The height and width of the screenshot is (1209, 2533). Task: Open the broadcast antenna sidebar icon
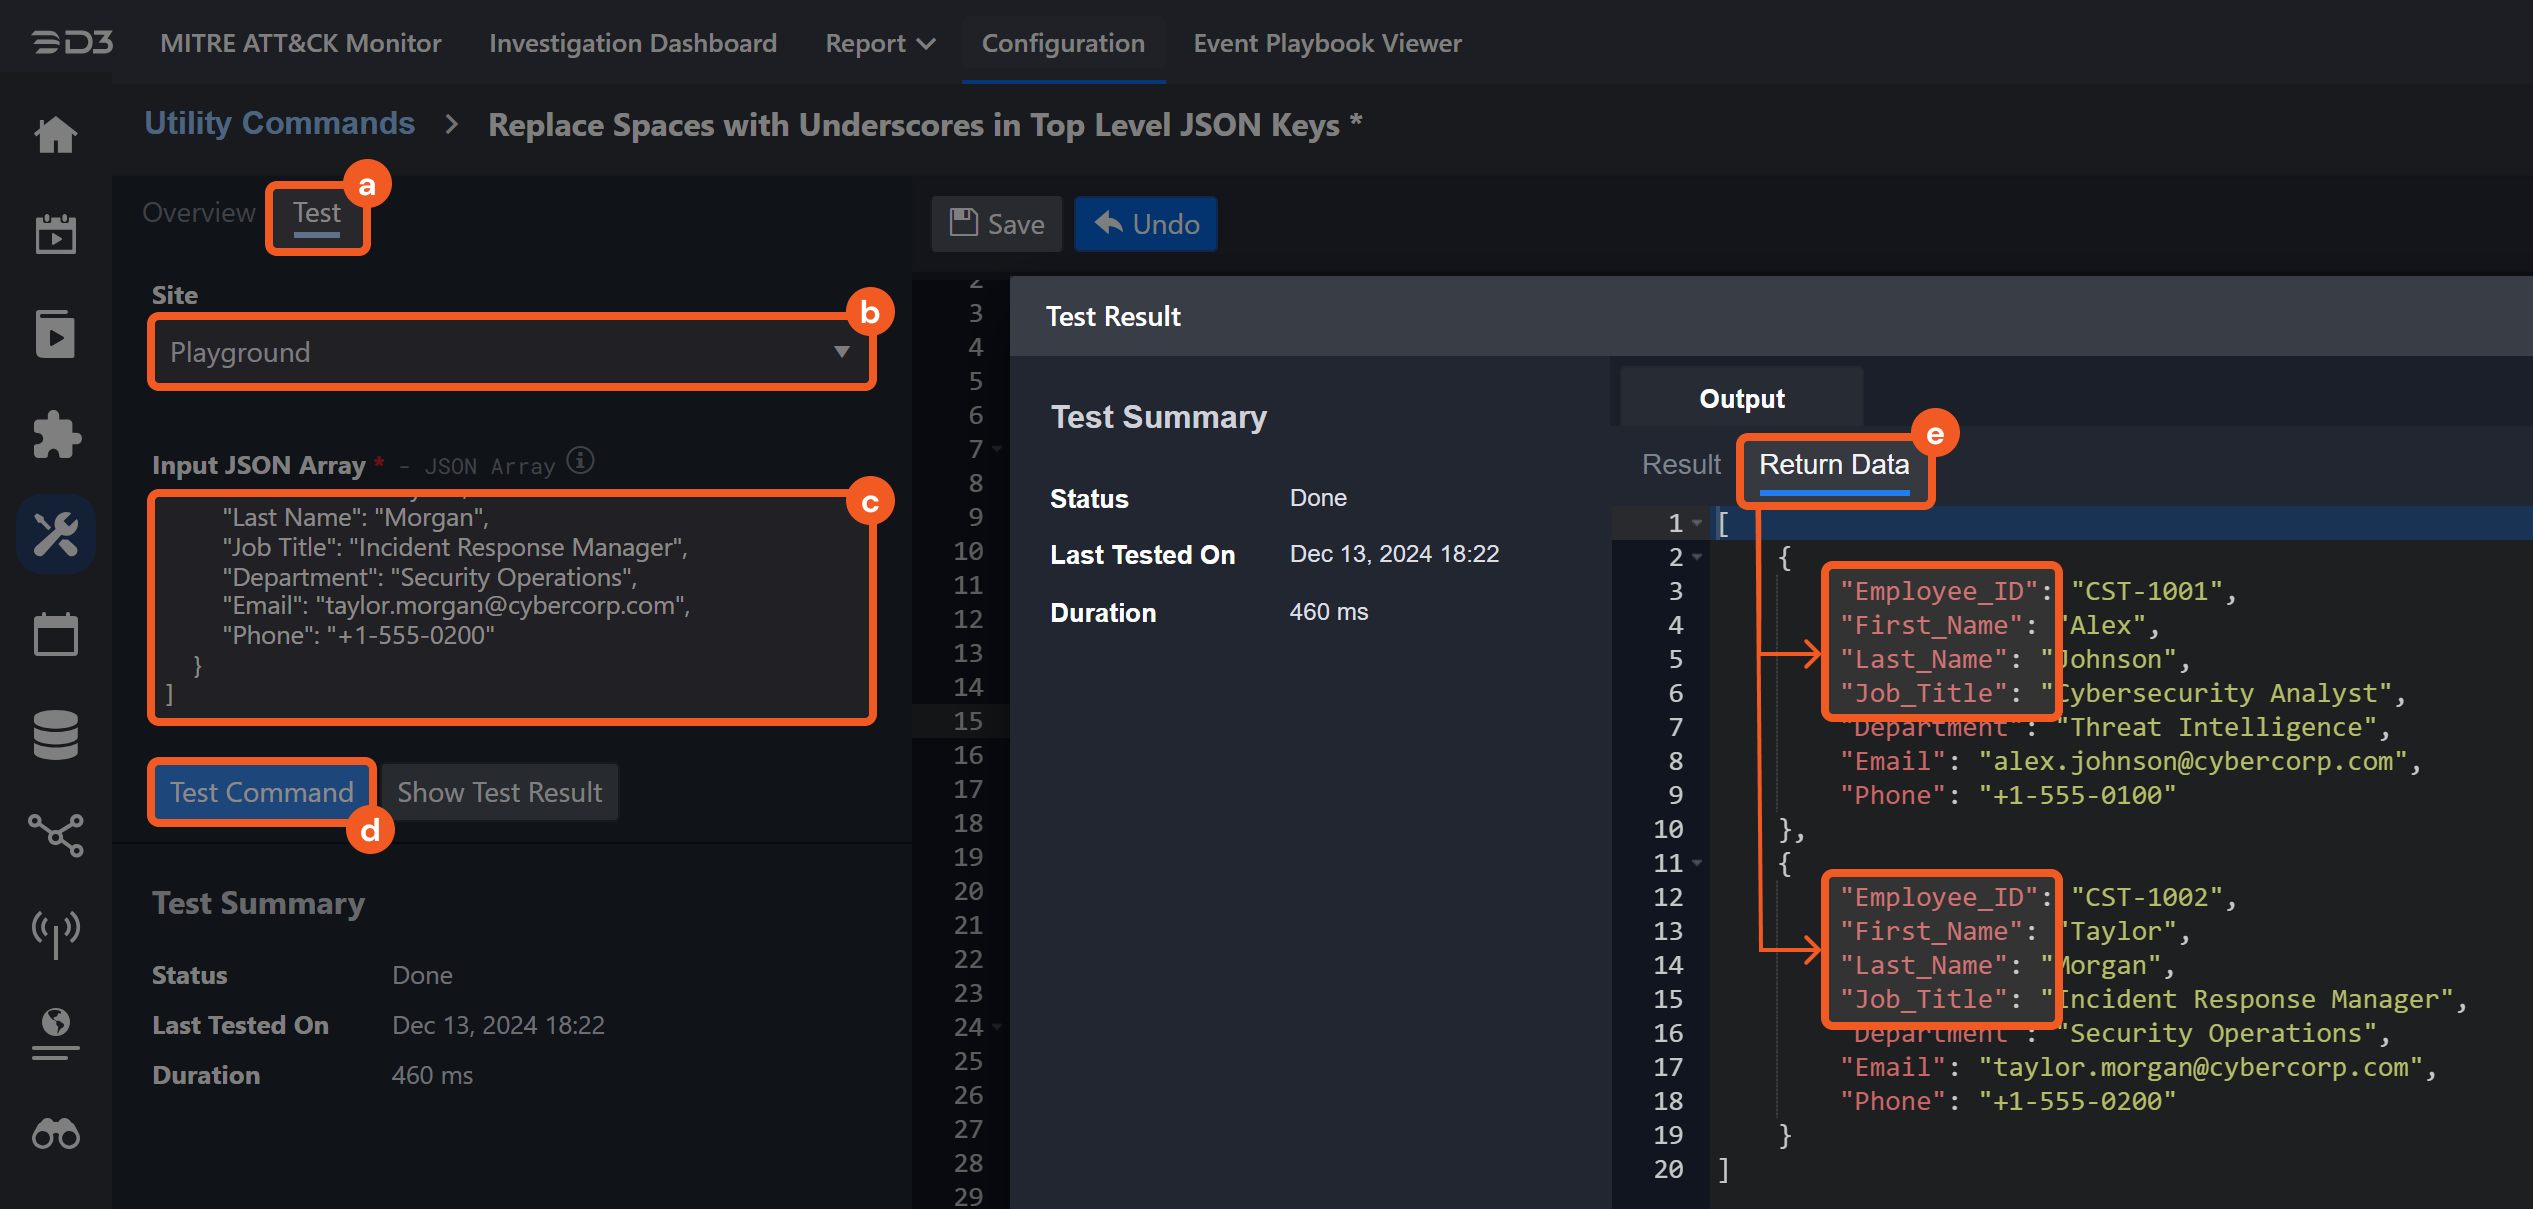pos(56,933)
